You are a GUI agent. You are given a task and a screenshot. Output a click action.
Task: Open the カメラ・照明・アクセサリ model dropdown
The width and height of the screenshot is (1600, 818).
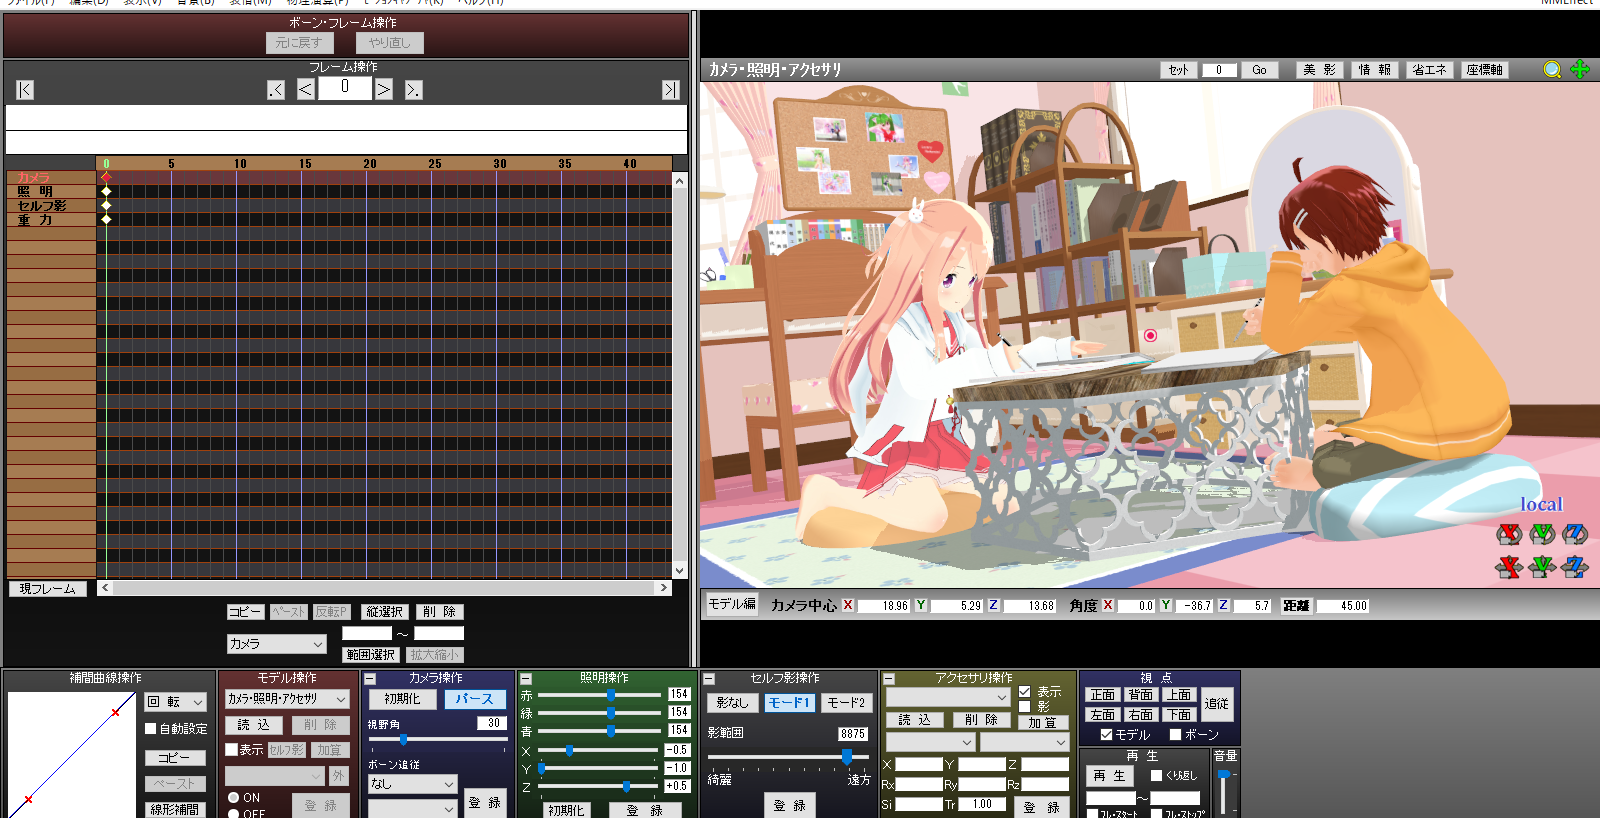[287, 699]
